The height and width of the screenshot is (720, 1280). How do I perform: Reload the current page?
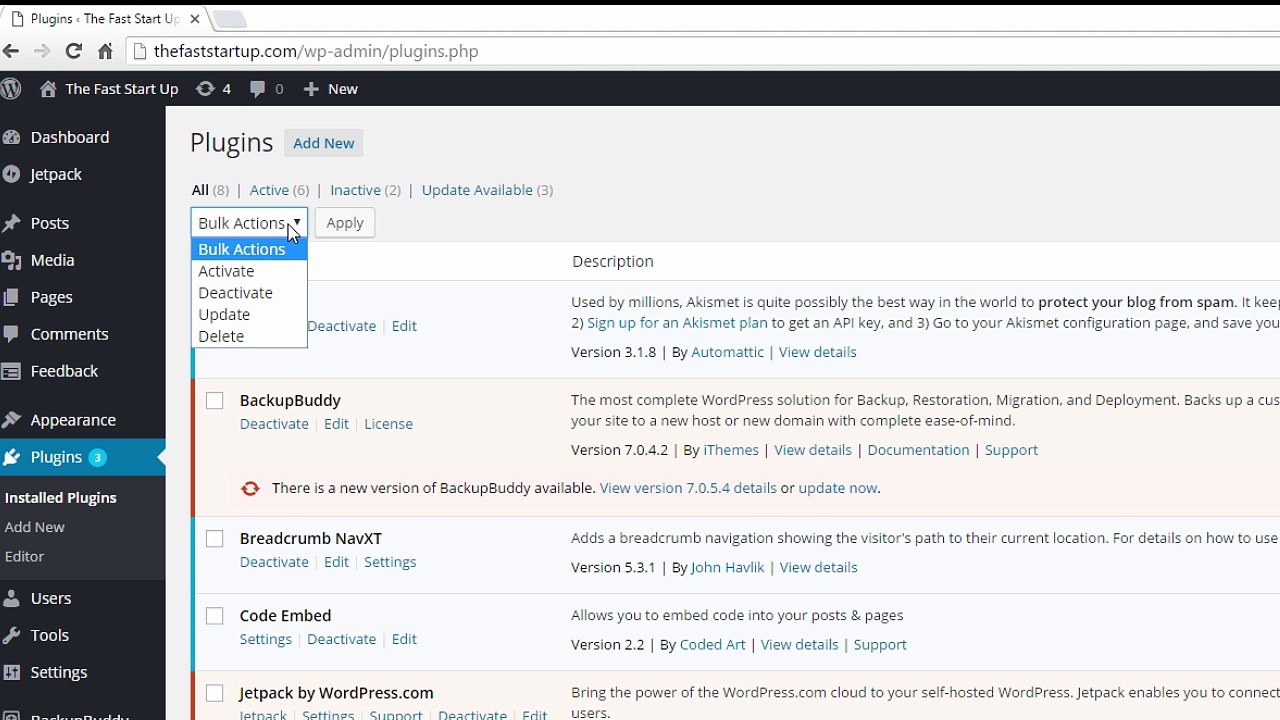tap(73, 51)
